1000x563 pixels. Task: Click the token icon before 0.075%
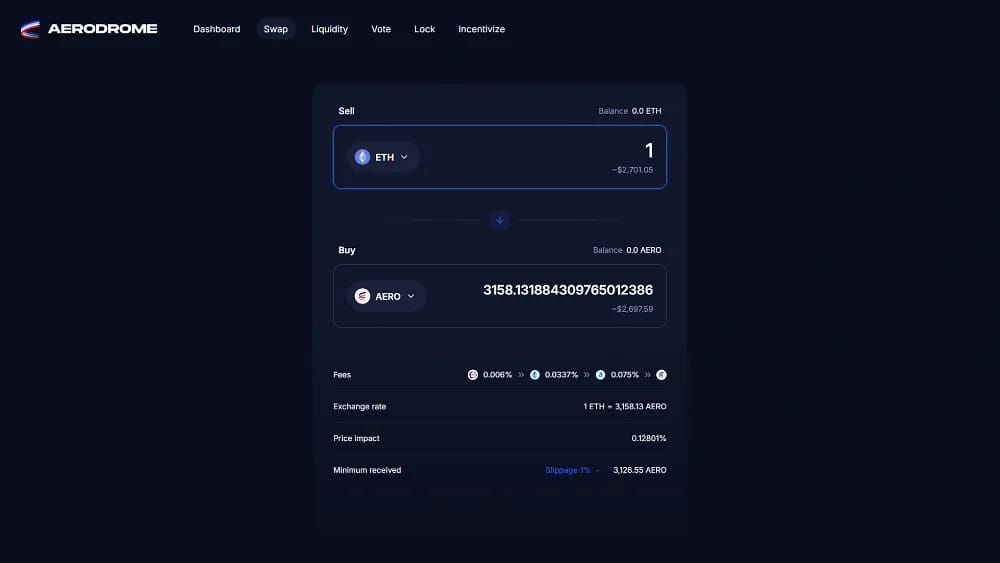tap(600, 375)
